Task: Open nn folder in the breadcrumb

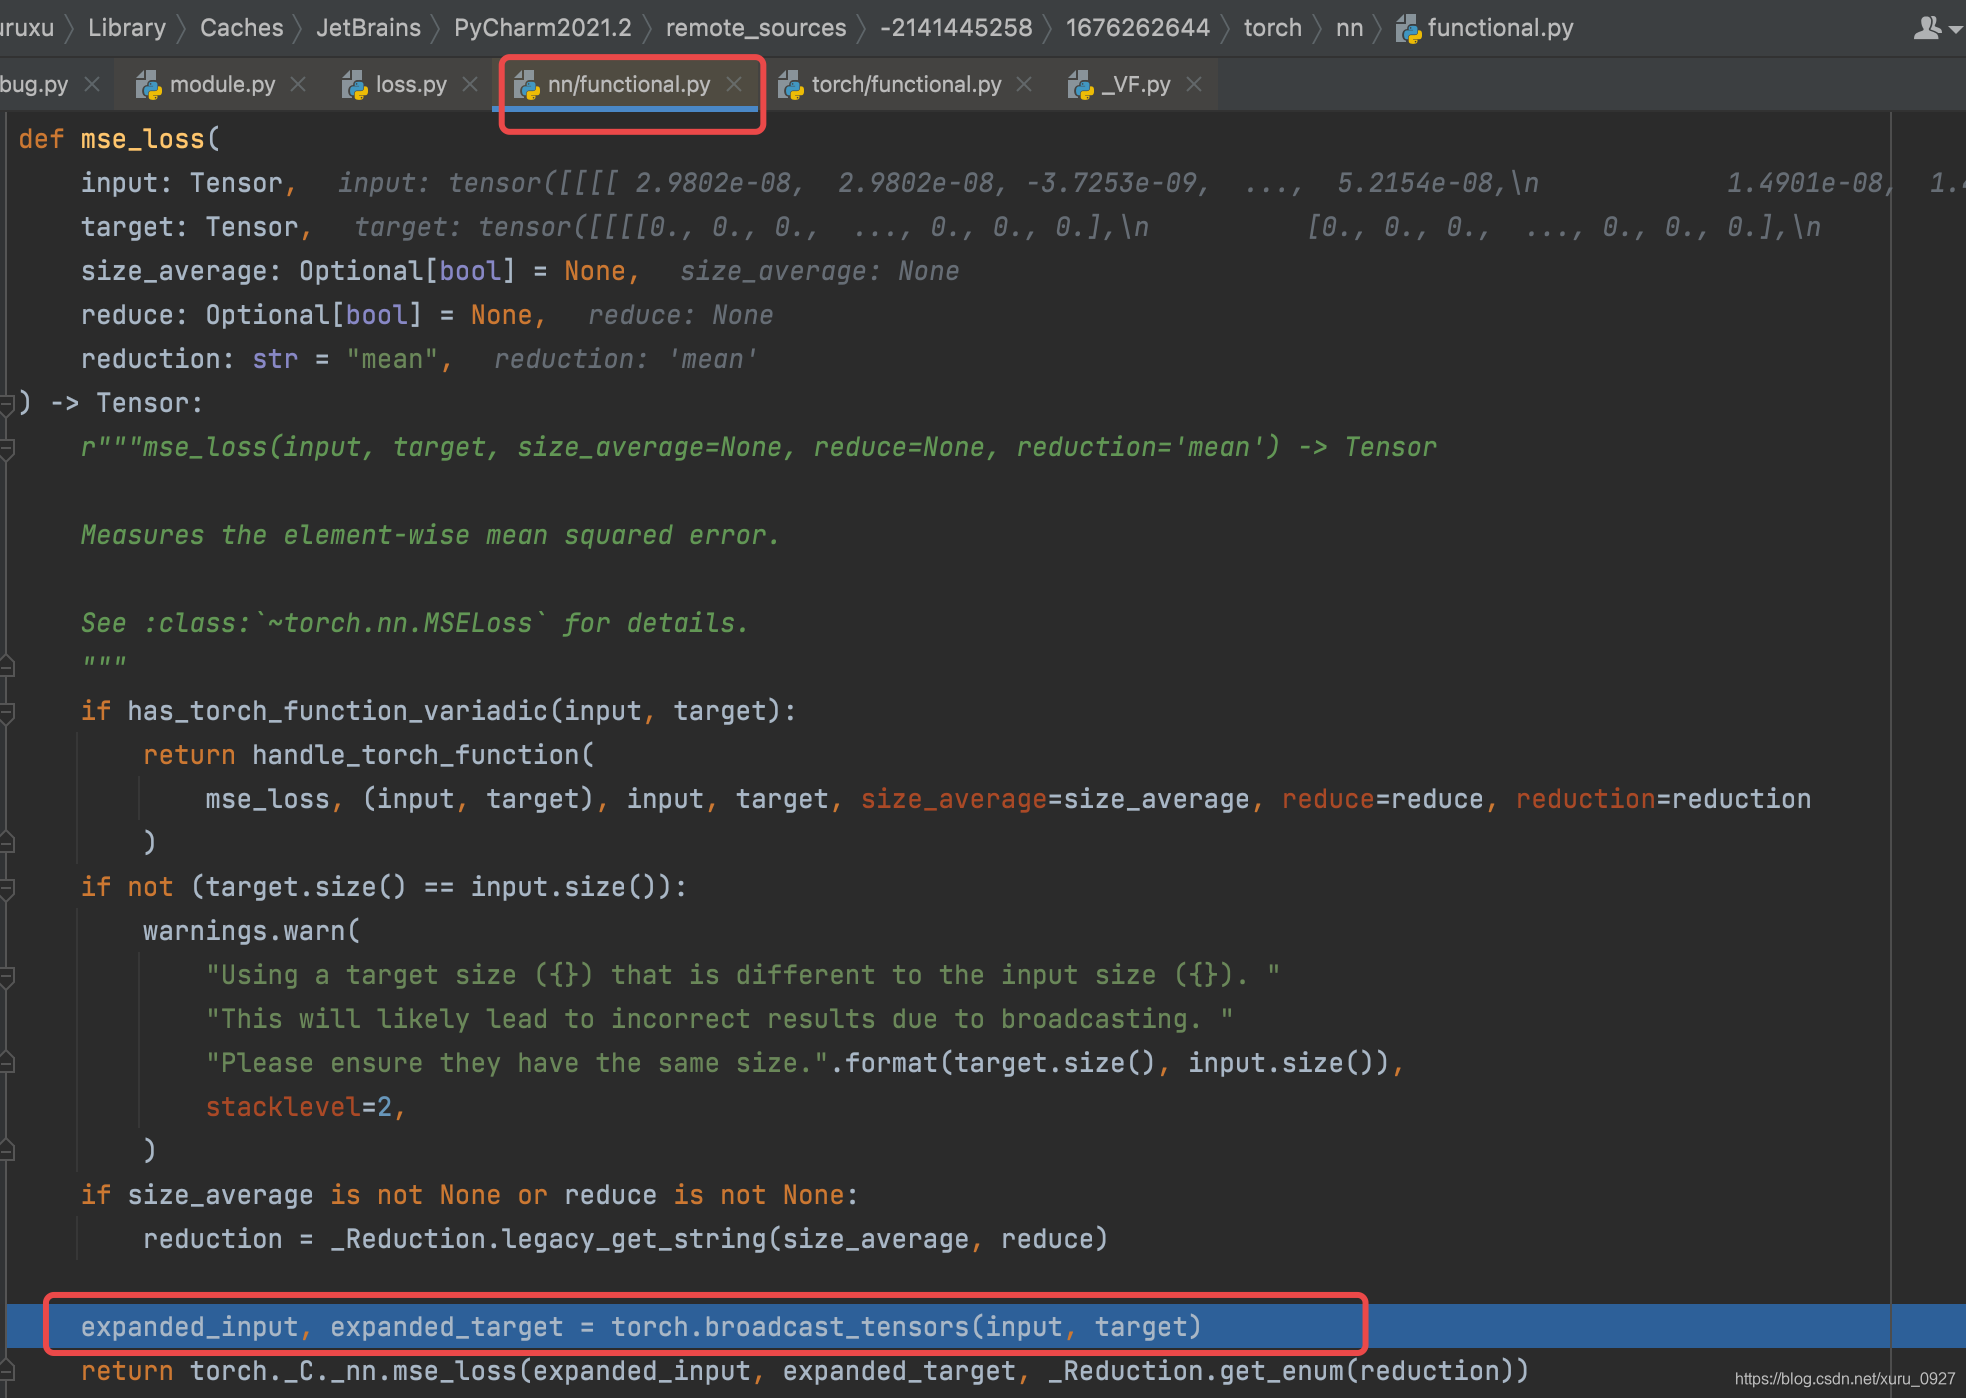Action: 1349,28
